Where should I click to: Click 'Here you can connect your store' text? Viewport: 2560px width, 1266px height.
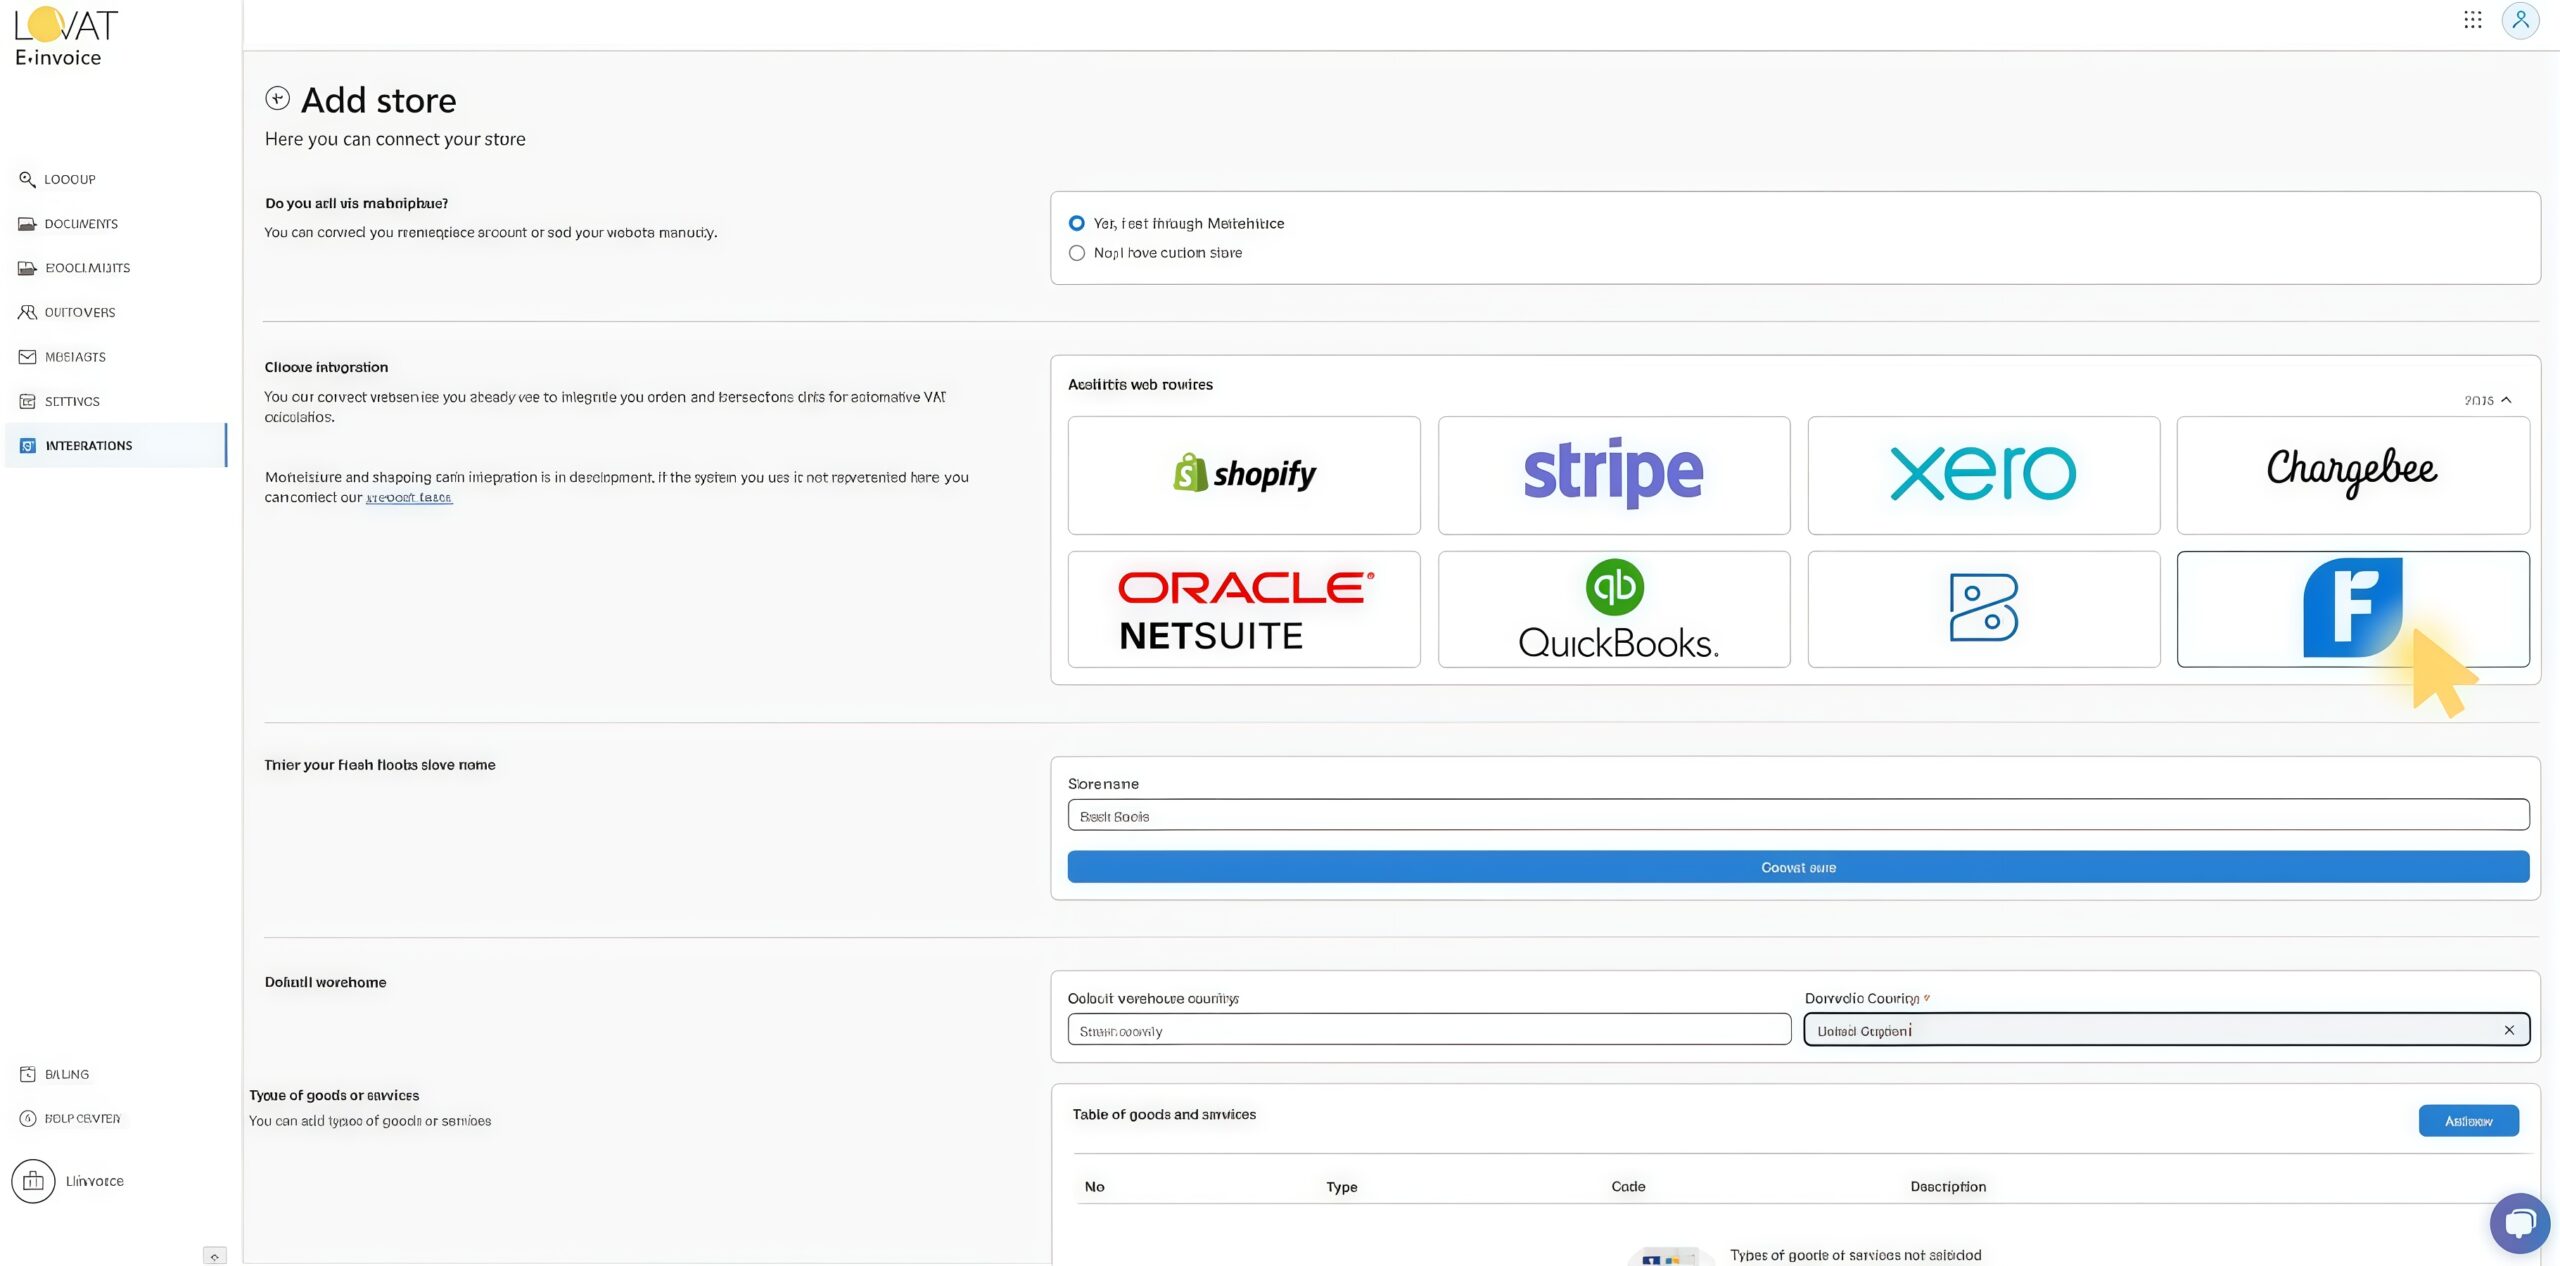(x=395, y=139)
